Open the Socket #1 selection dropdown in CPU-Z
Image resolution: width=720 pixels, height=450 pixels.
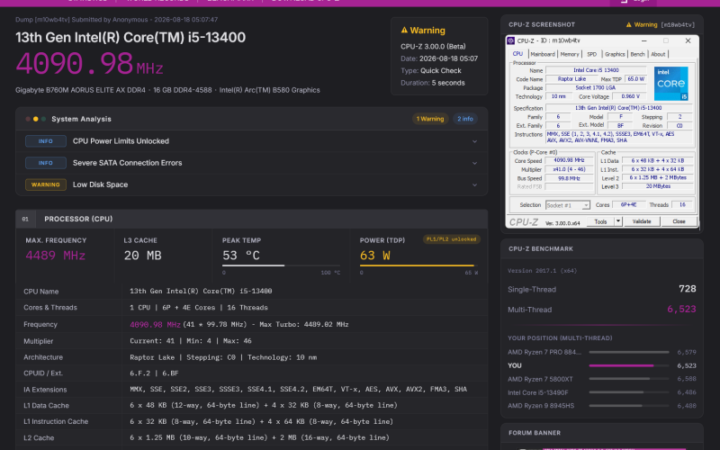(x=568, y=205)
